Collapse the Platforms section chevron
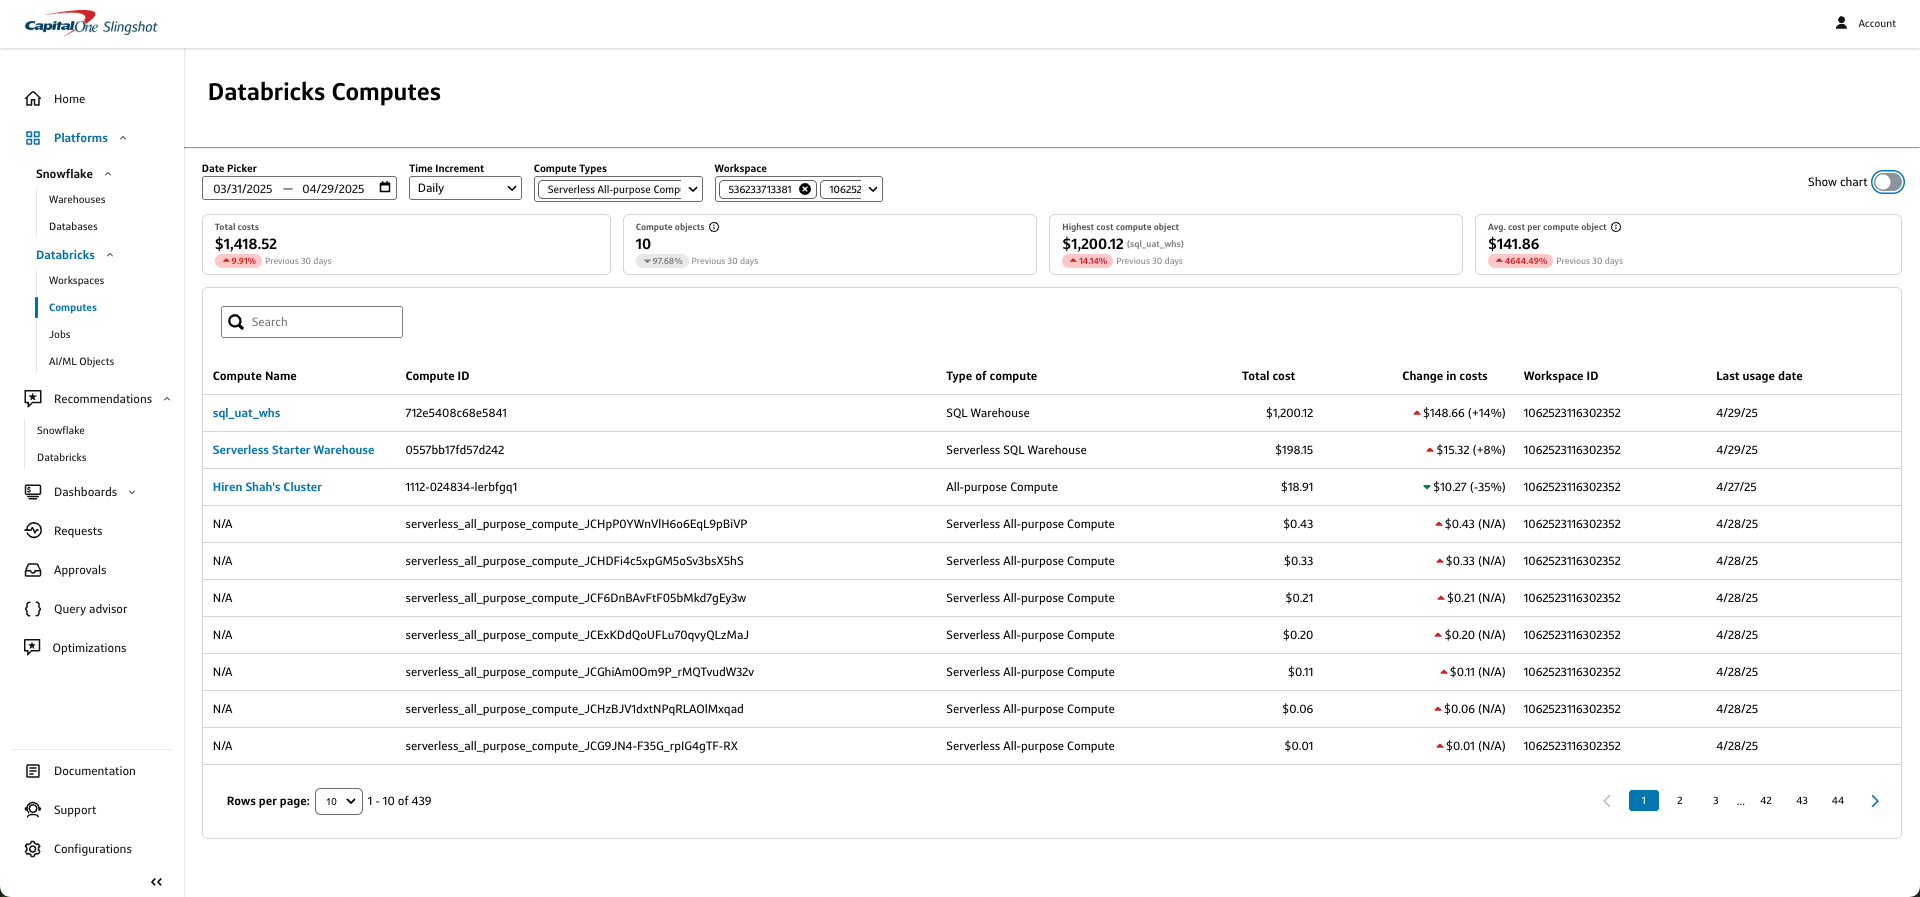Image resolution: width=1920 pixels, height=897 pixels. click(123, 138)
